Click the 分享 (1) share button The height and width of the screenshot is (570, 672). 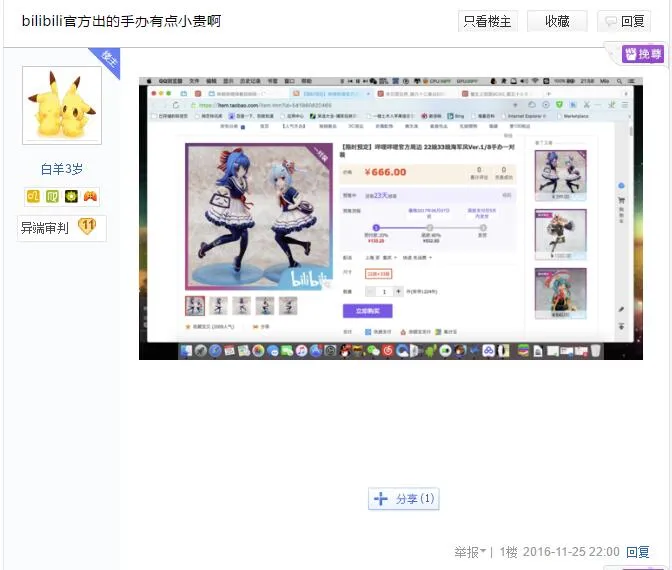[x=404, y=499]
